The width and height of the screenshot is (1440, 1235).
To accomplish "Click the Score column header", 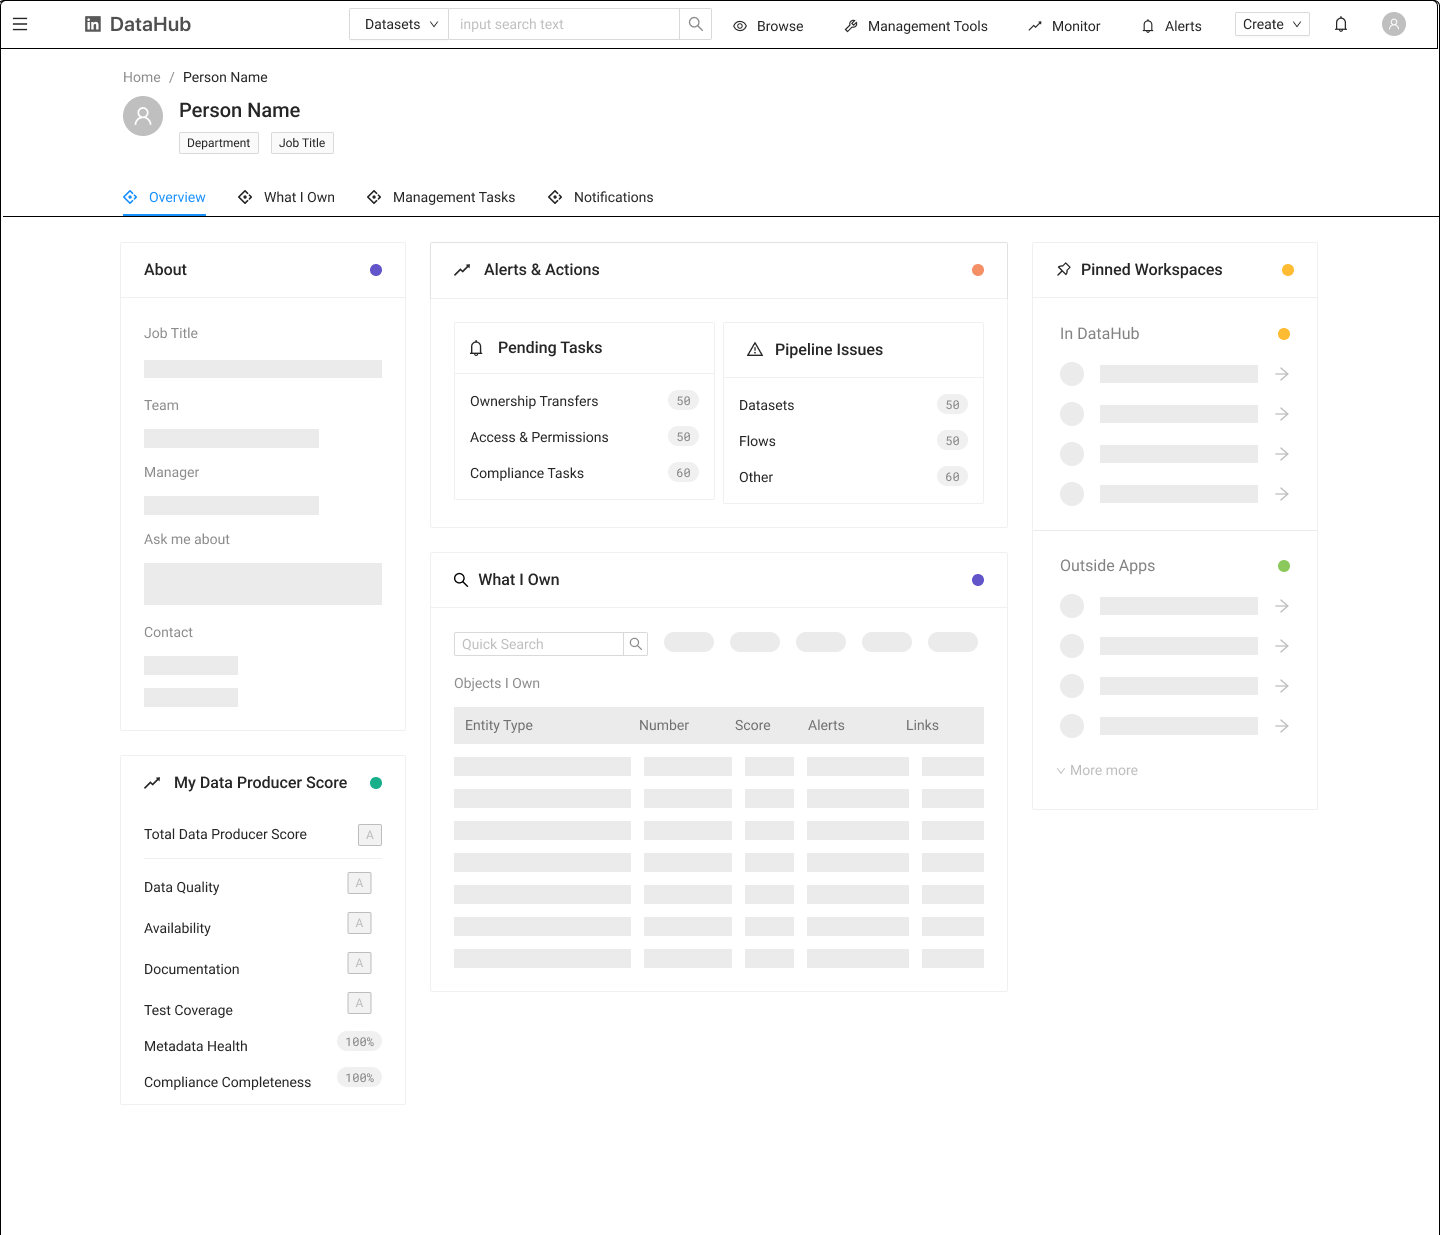I will click(753, 725).
